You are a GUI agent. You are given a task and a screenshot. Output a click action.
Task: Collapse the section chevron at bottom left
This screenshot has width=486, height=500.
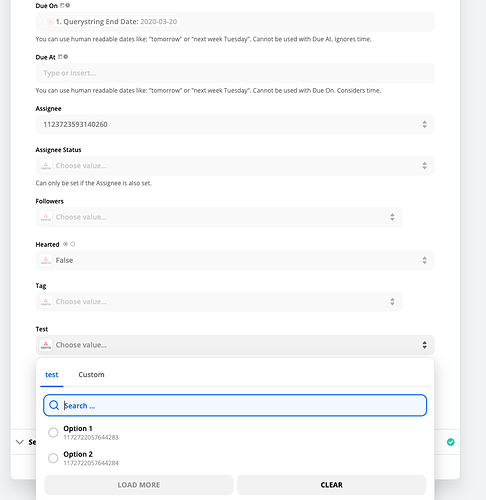pos(20,442)
